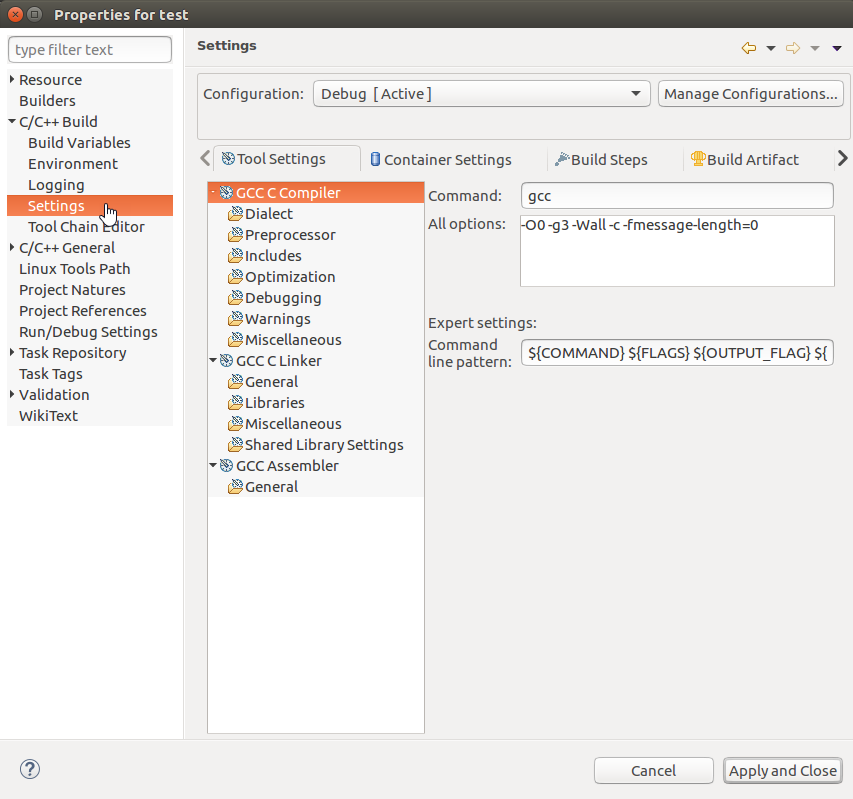Image resolution: width=853 pixels, height=799 pixels.
Task: Click the Includes folder icon
Action: (235, 256)
